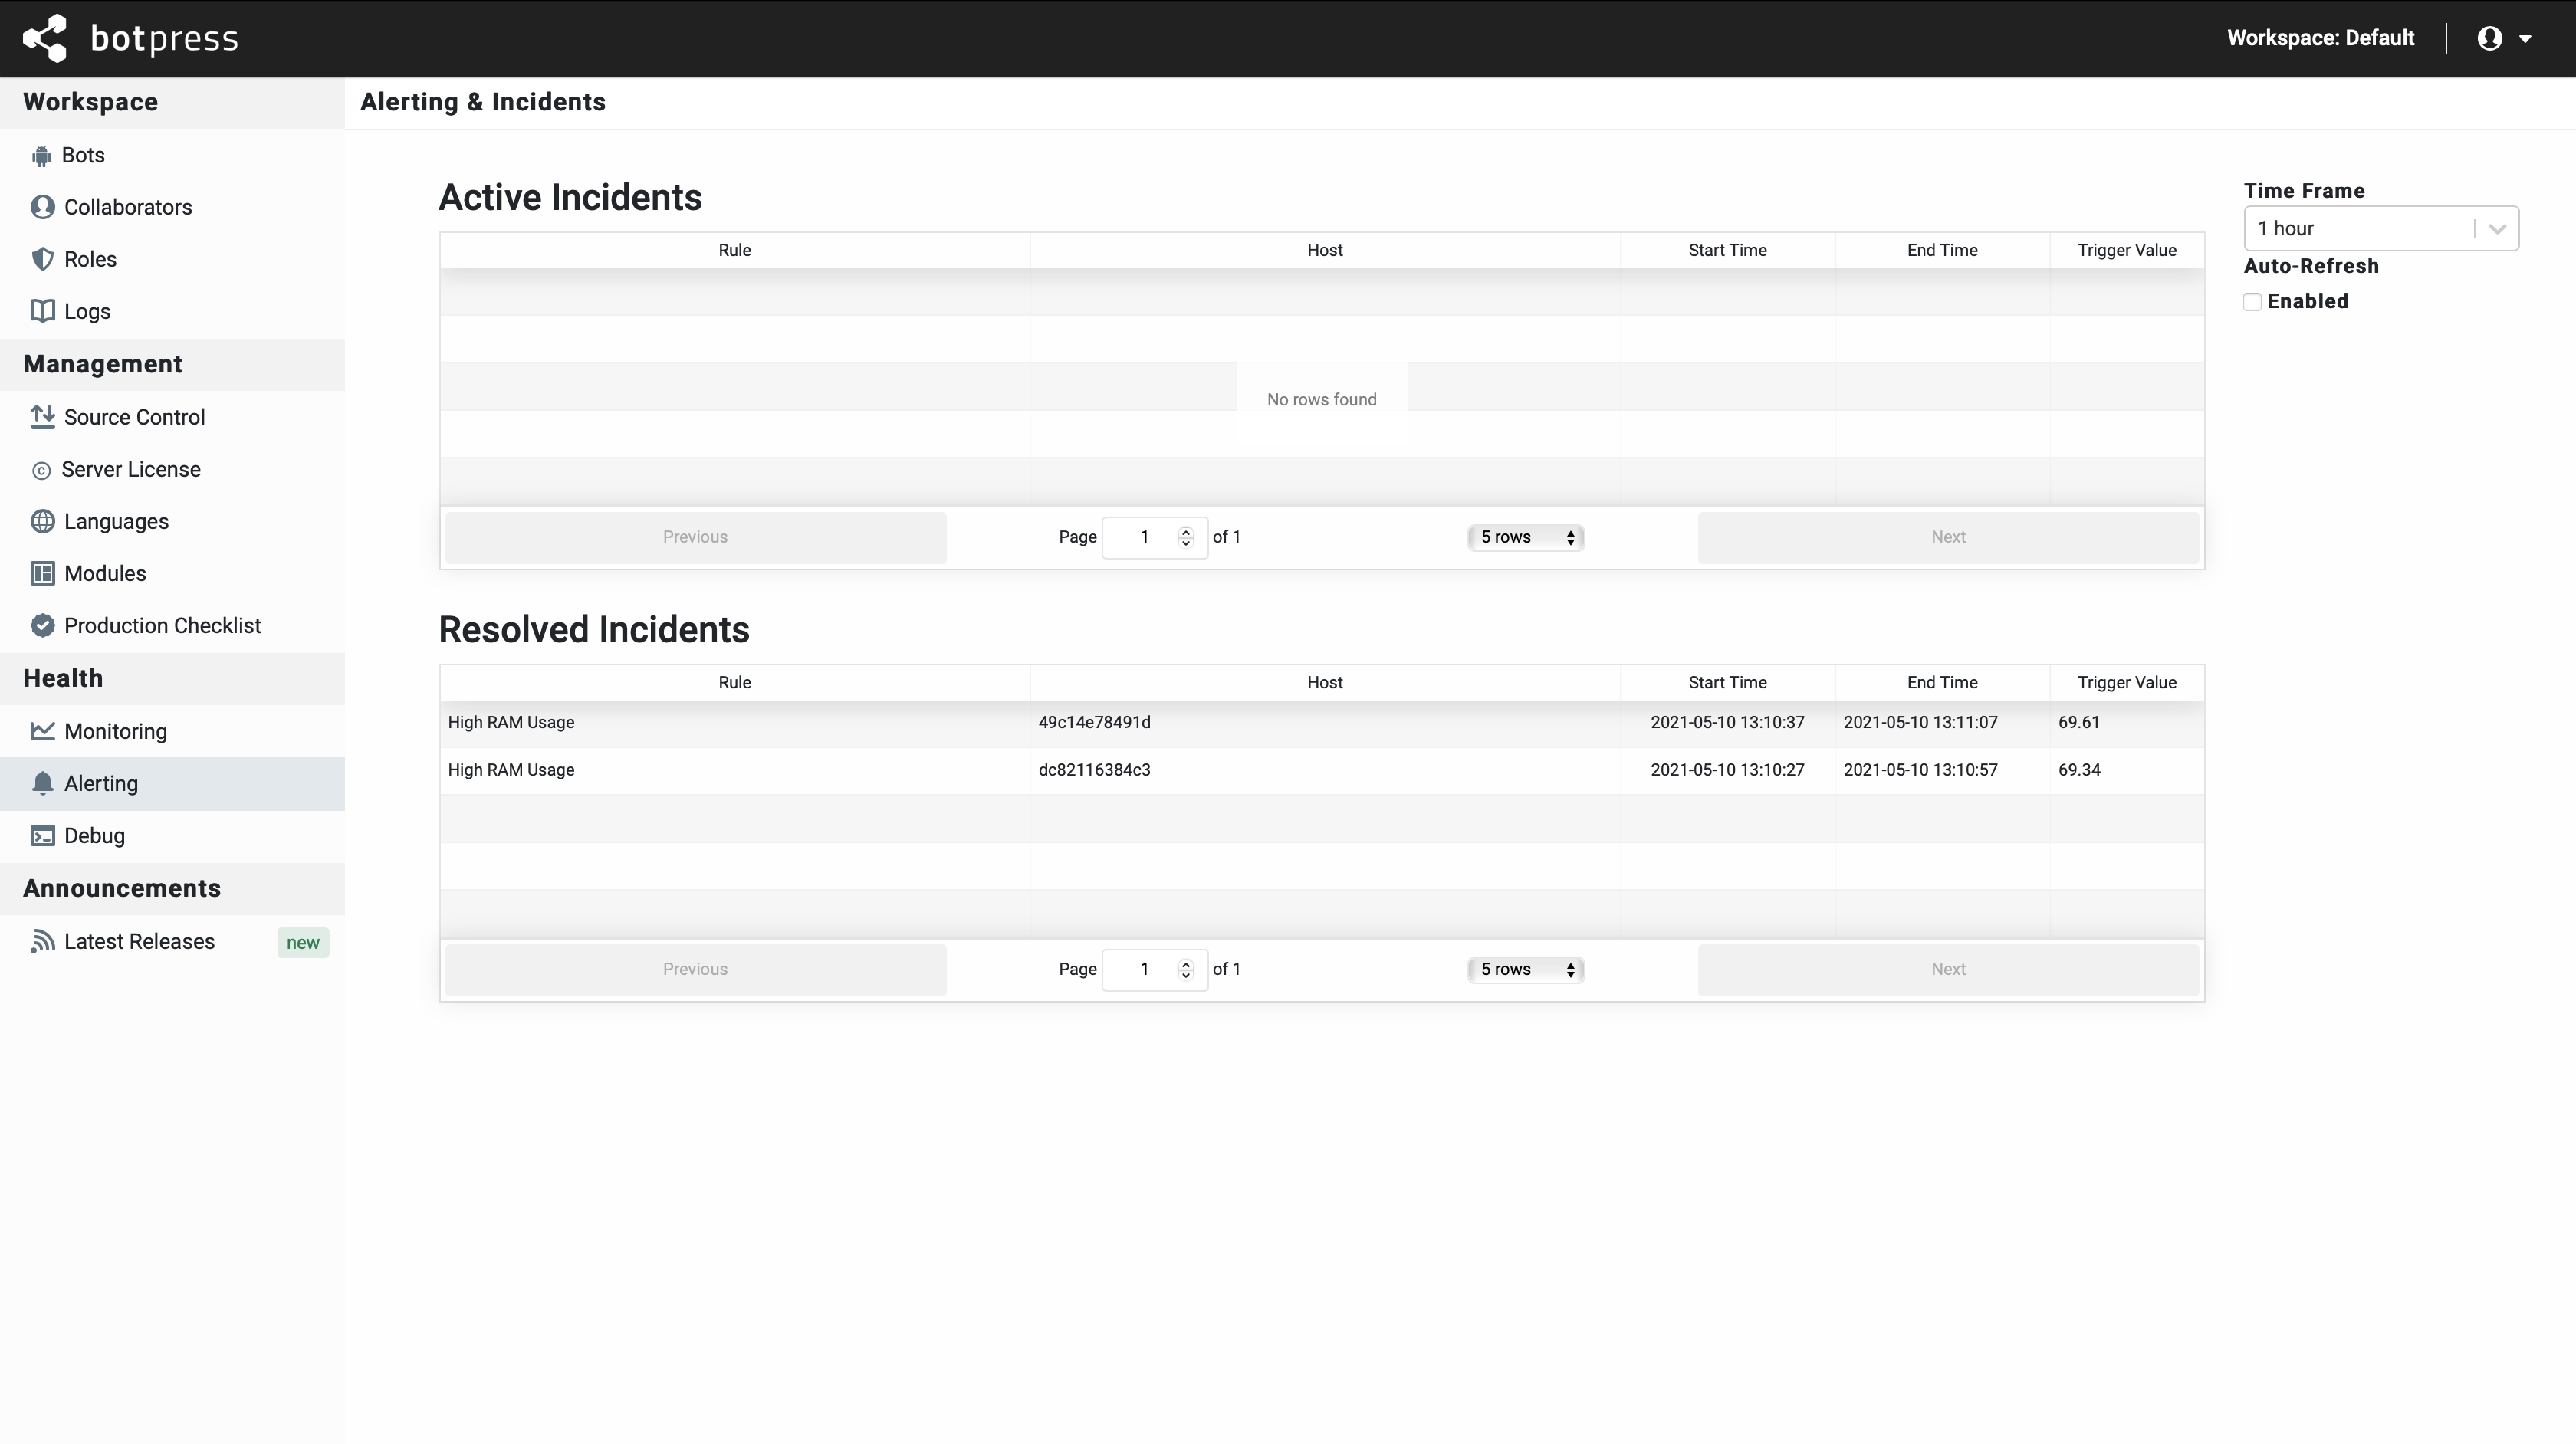Open the Monitoring graph icon
Viewport: 2576px width, 1444px height.
tap(43, 731)
